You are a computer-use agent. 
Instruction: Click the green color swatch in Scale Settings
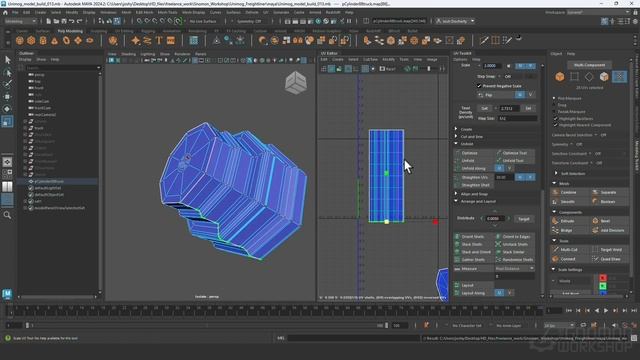[603, 286]
